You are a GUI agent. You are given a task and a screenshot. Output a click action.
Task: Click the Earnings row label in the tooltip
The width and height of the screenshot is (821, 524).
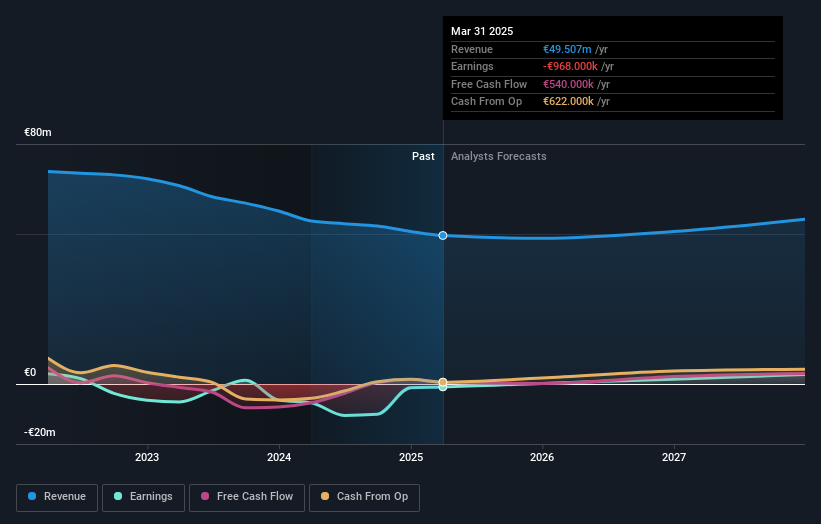[472, 66]
